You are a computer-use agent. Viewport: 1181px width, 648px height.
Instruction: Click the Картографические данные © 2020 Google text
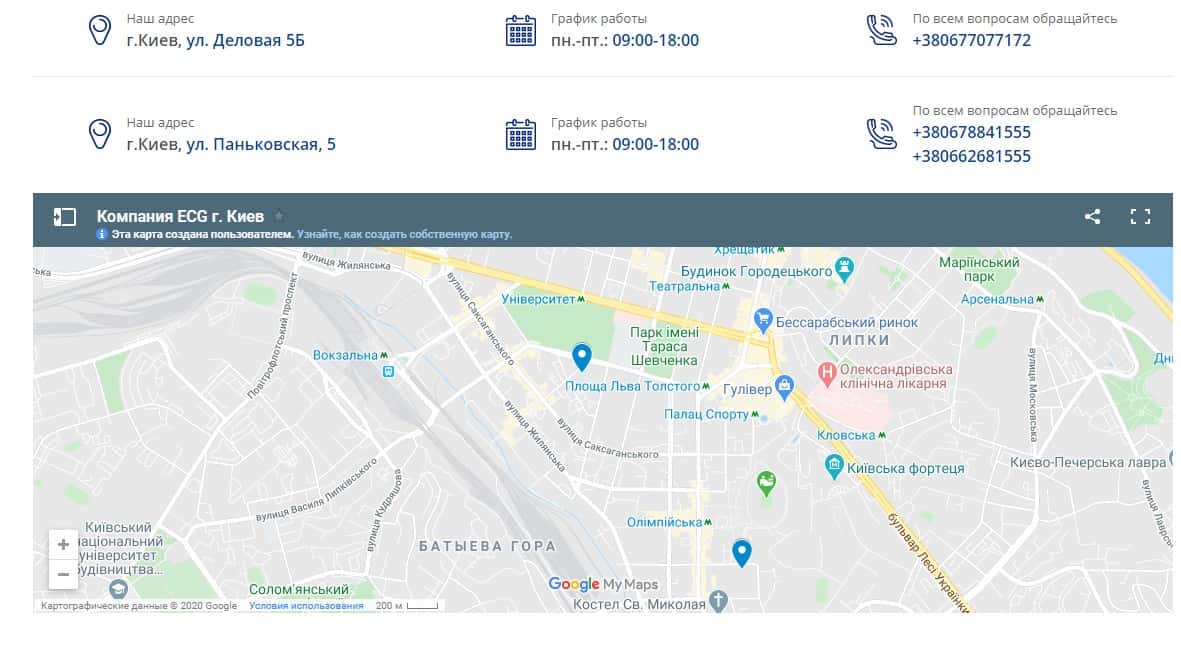coord(139,606)
